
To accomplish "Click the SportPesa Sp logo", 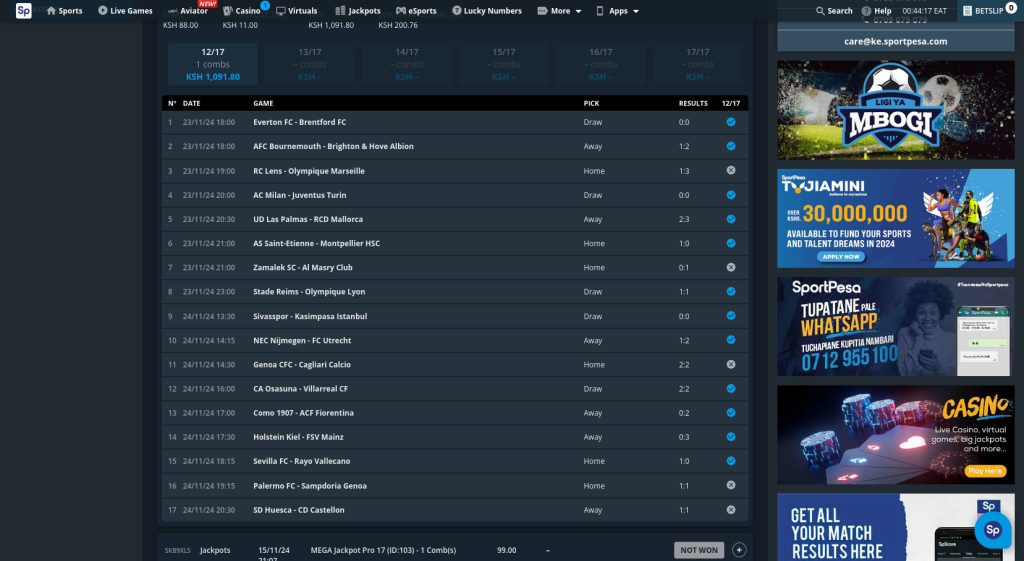I will click(x=24, y=10).
